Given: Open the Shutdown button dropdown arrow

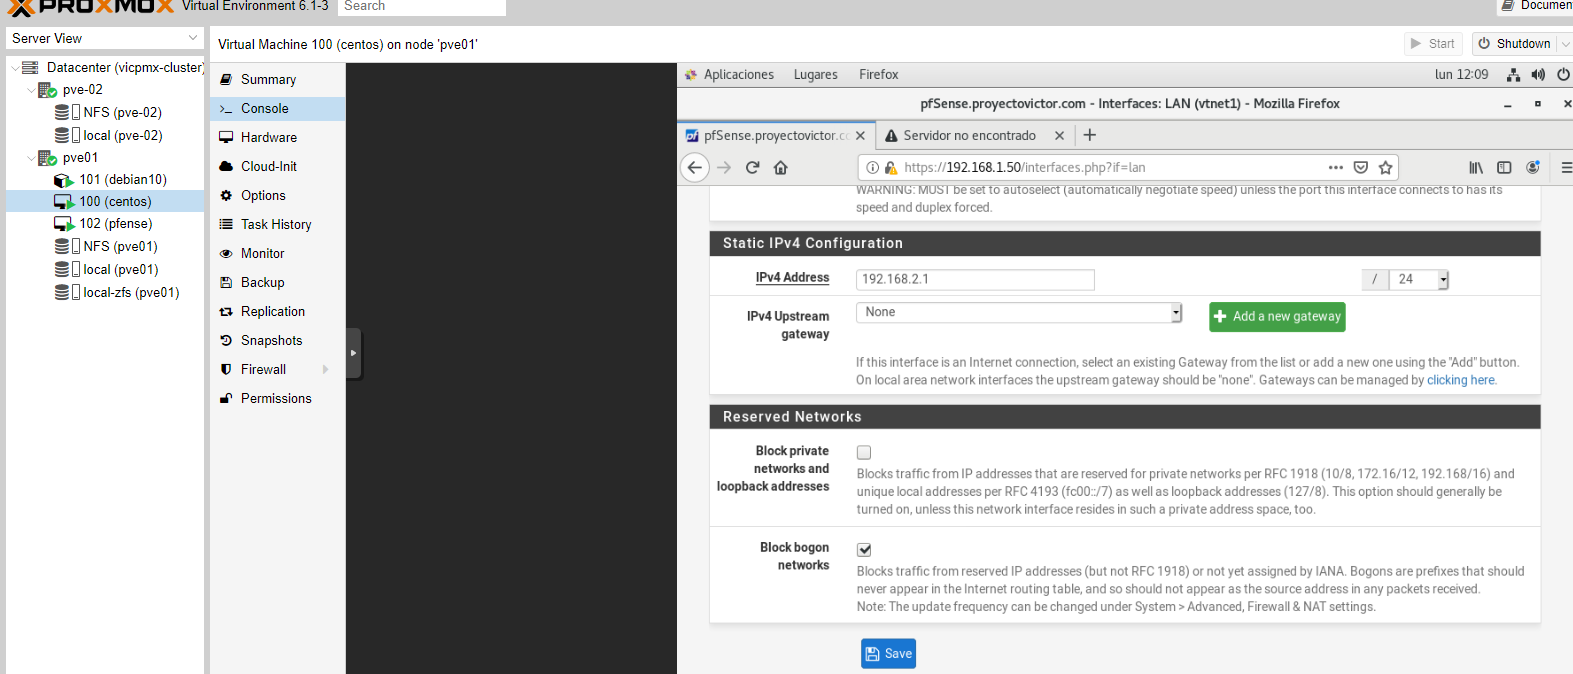Looking at the screenshot, I should tap(1565, 44).
